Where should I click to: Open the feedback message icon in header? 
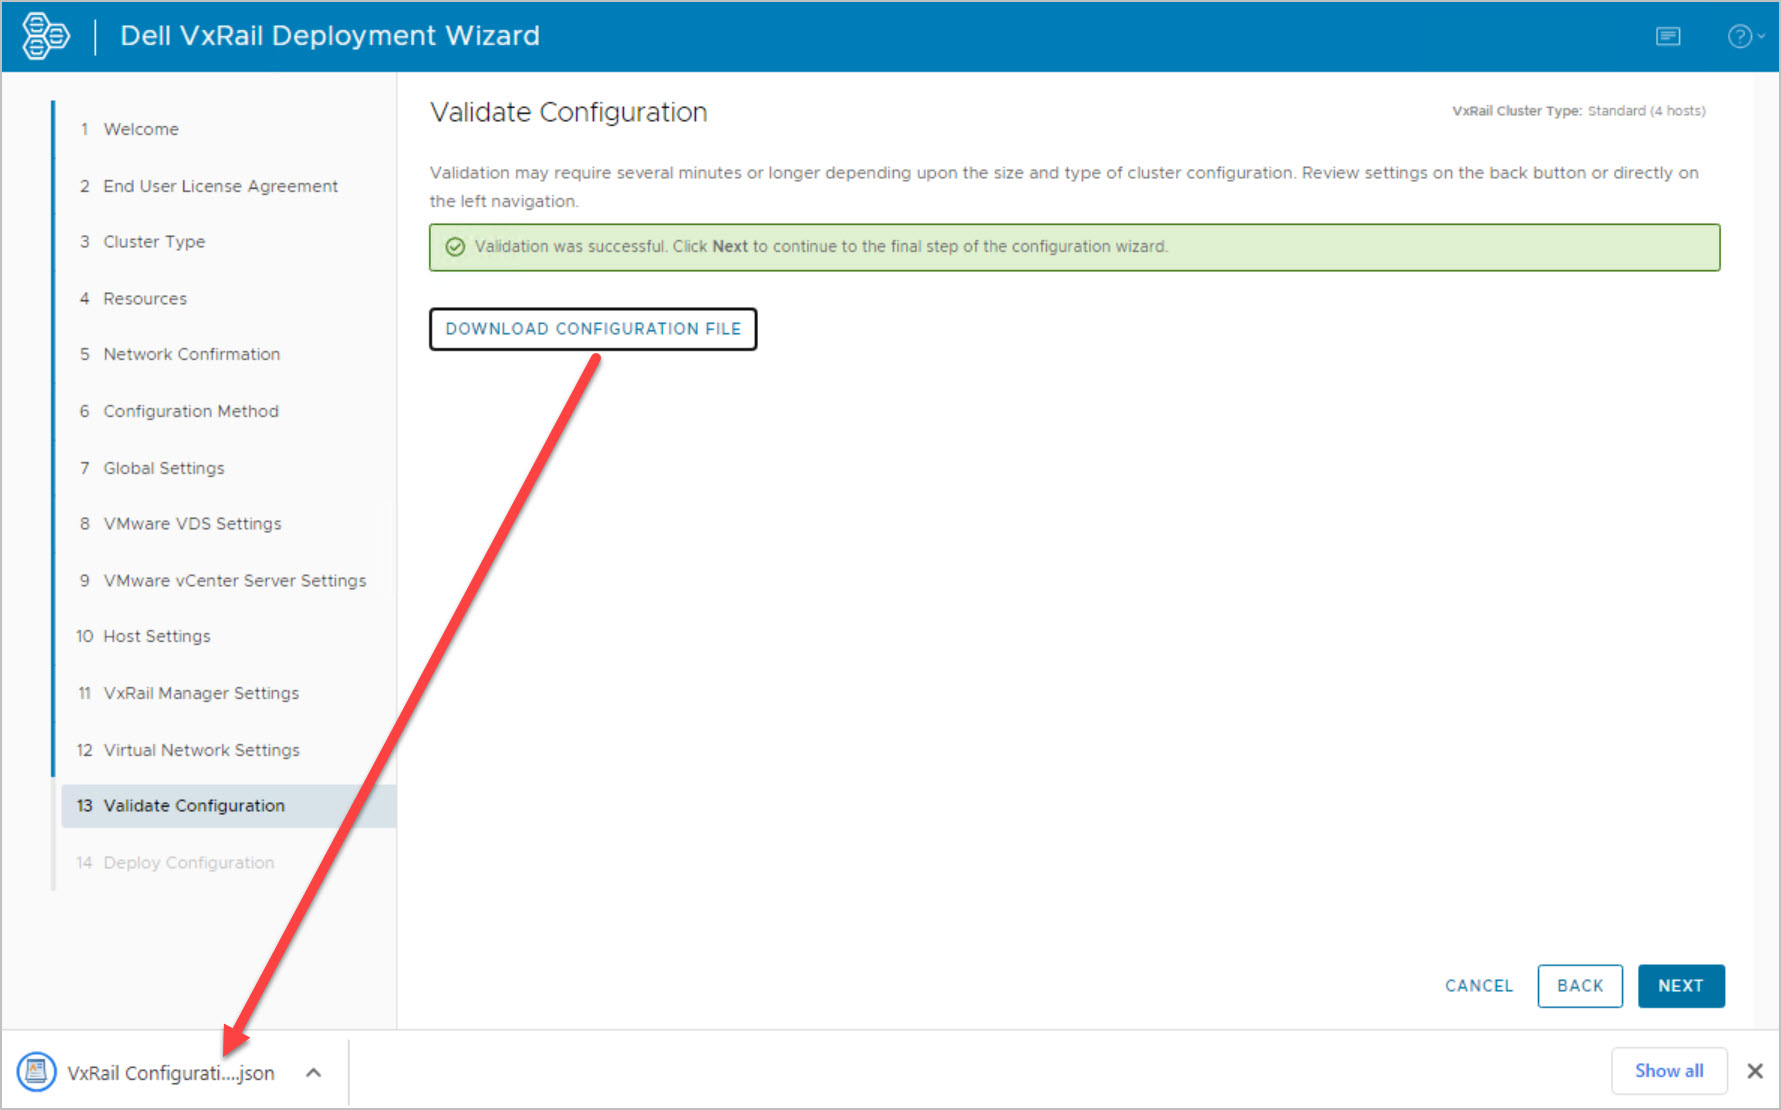(x=1668, y=37)
